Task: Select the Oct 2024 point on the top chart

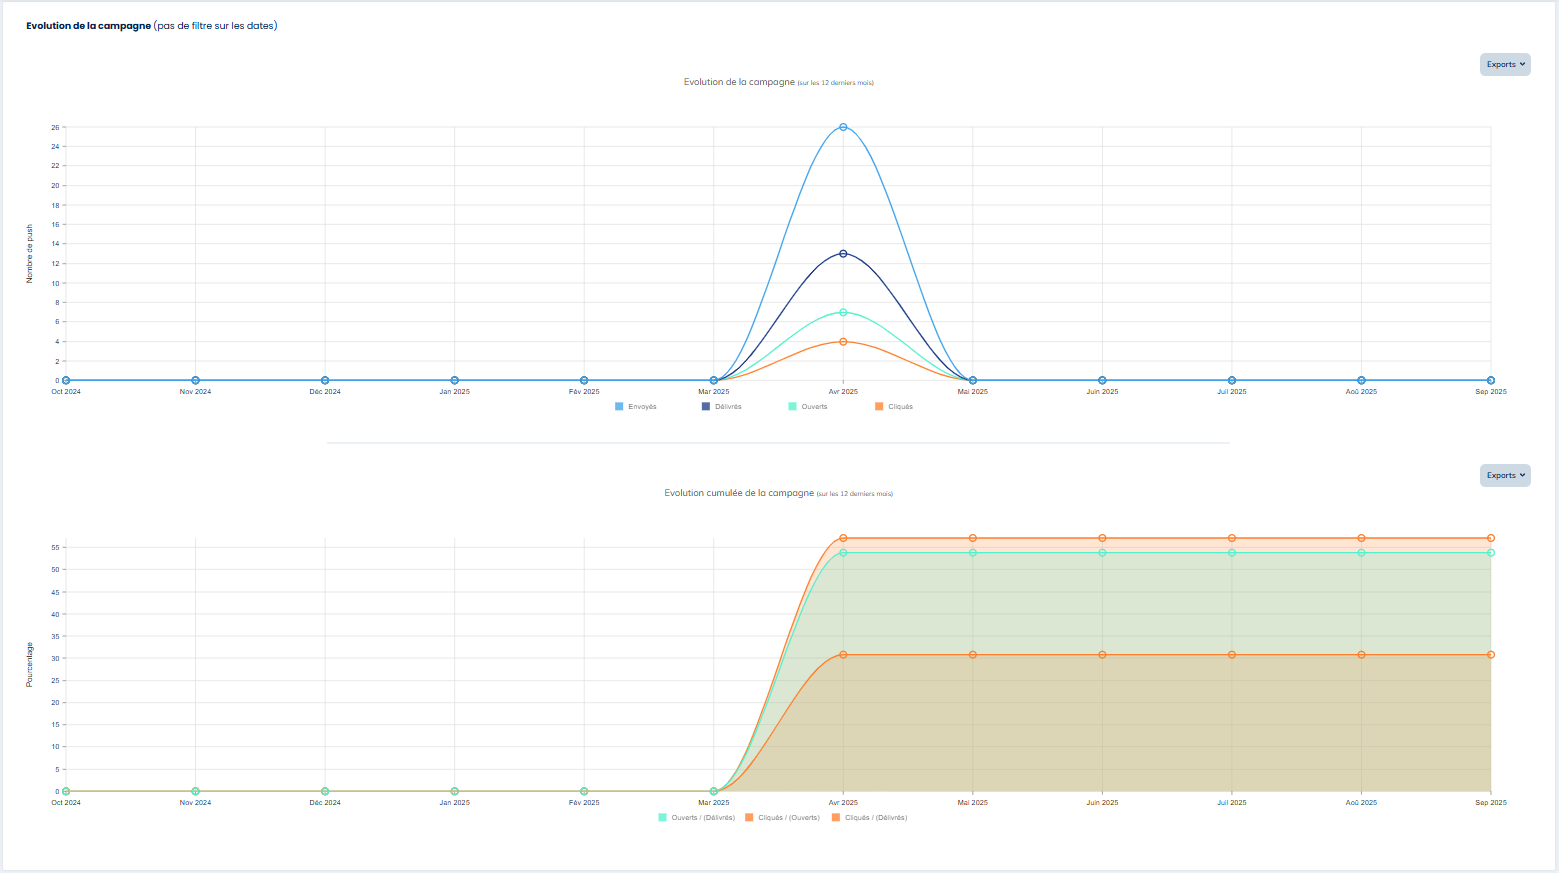Action: [66, 380]
